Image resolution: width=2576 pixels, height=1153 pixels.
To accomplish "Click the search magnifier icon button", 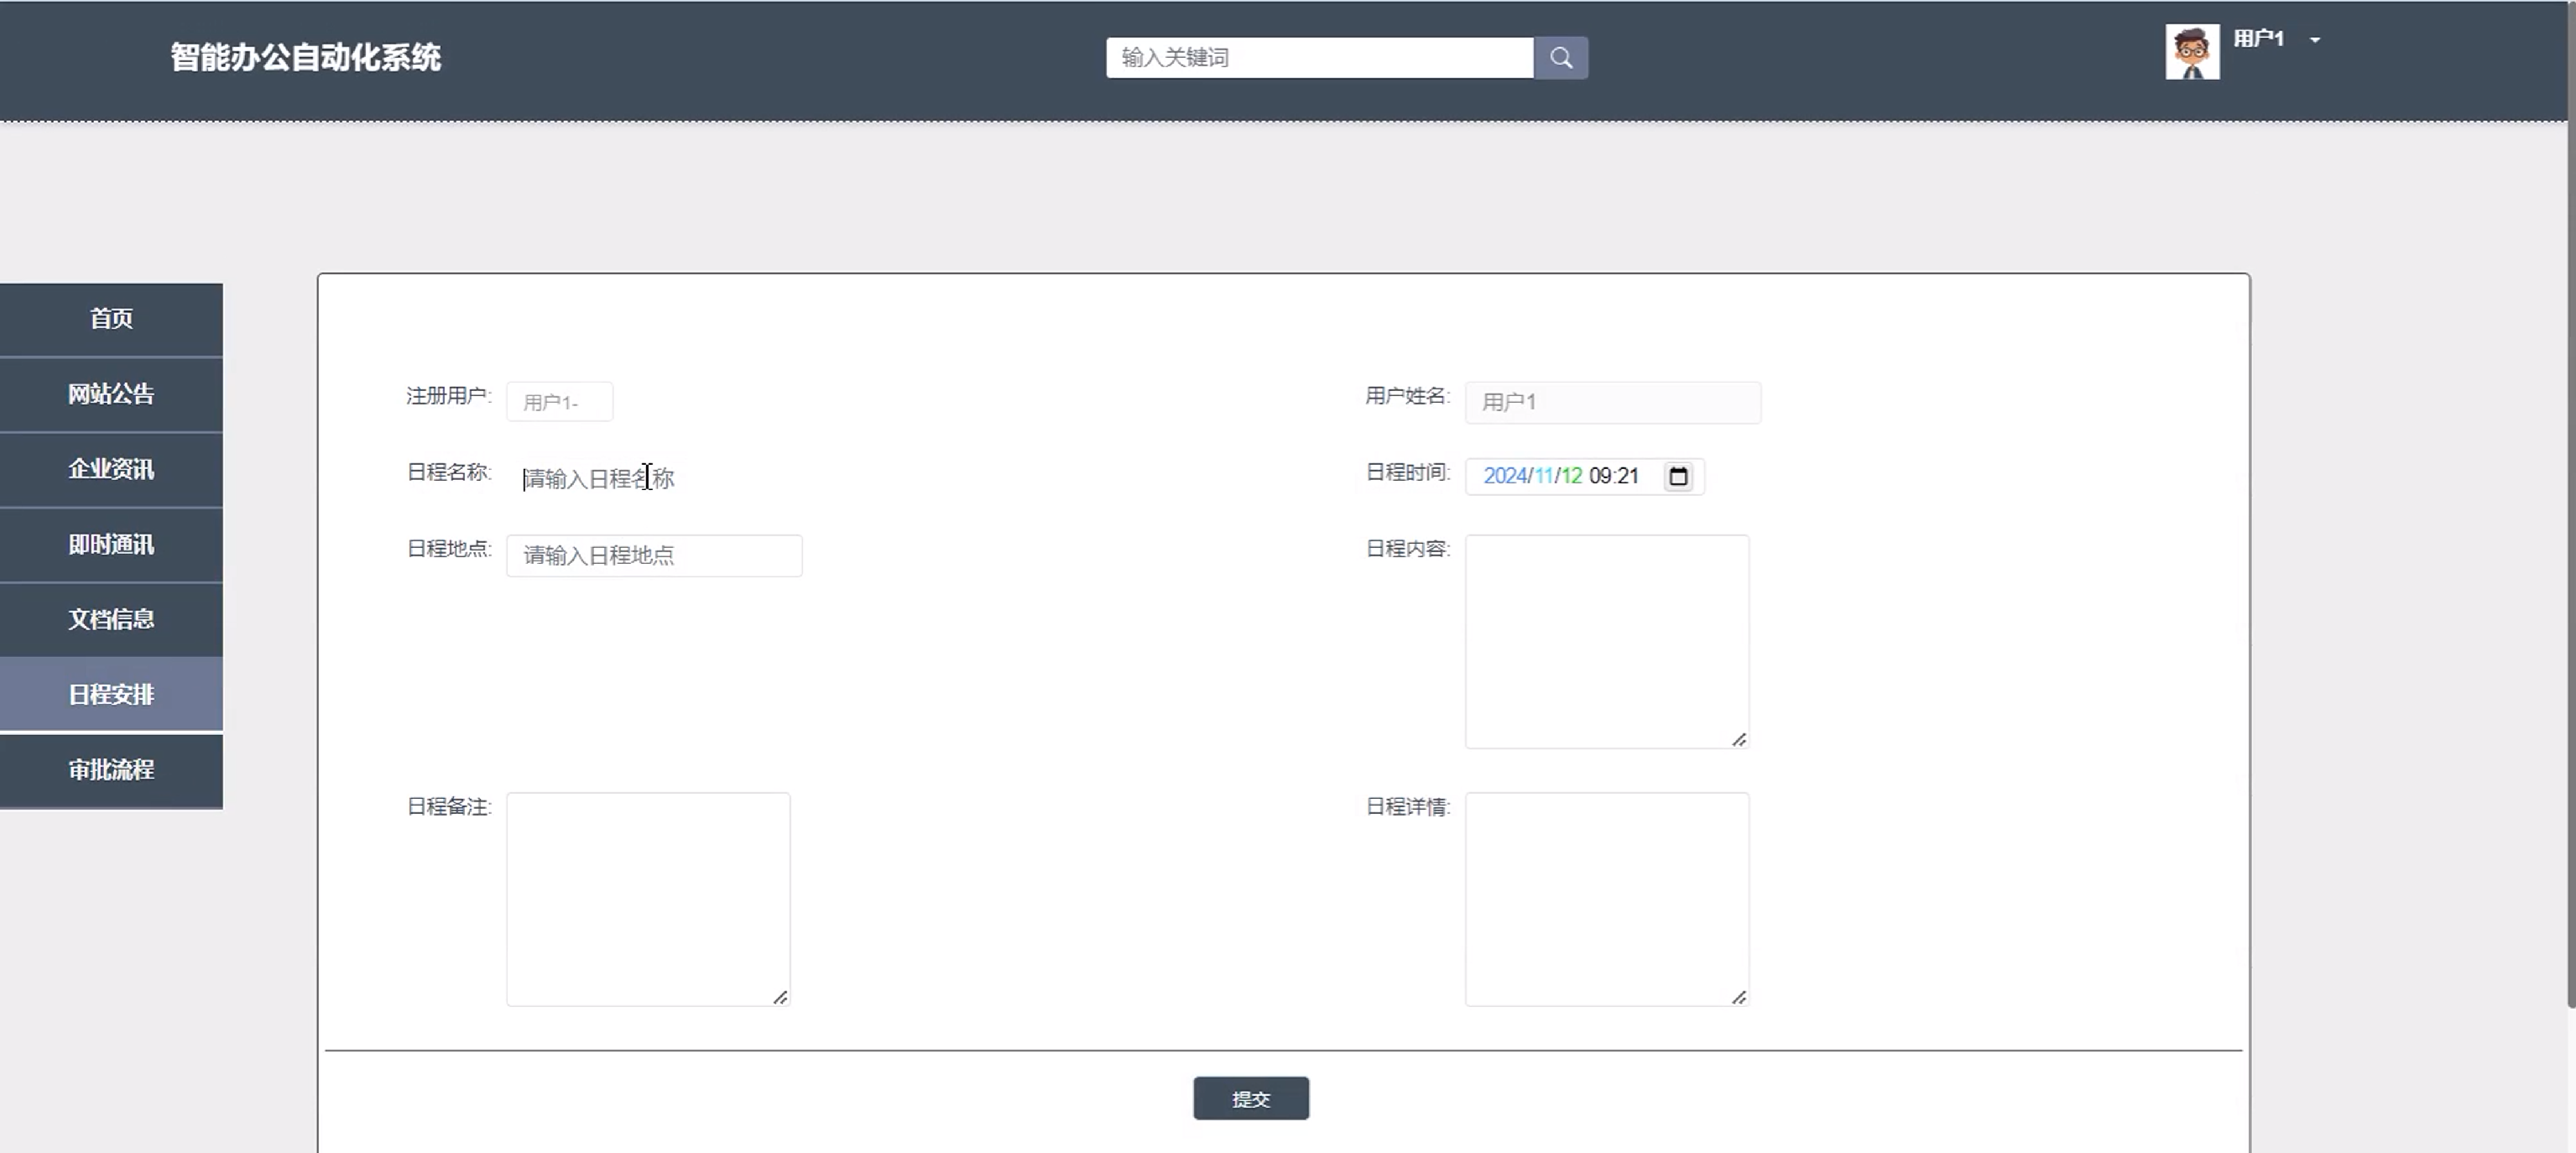I will coord(1560,58).
